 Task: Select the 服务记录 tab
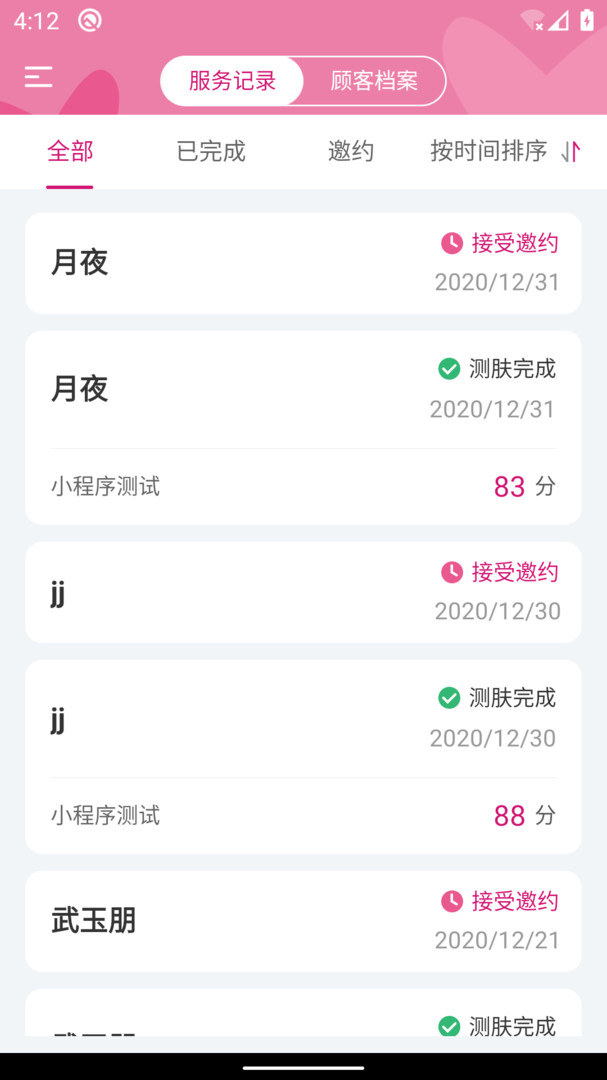point(231,81)
